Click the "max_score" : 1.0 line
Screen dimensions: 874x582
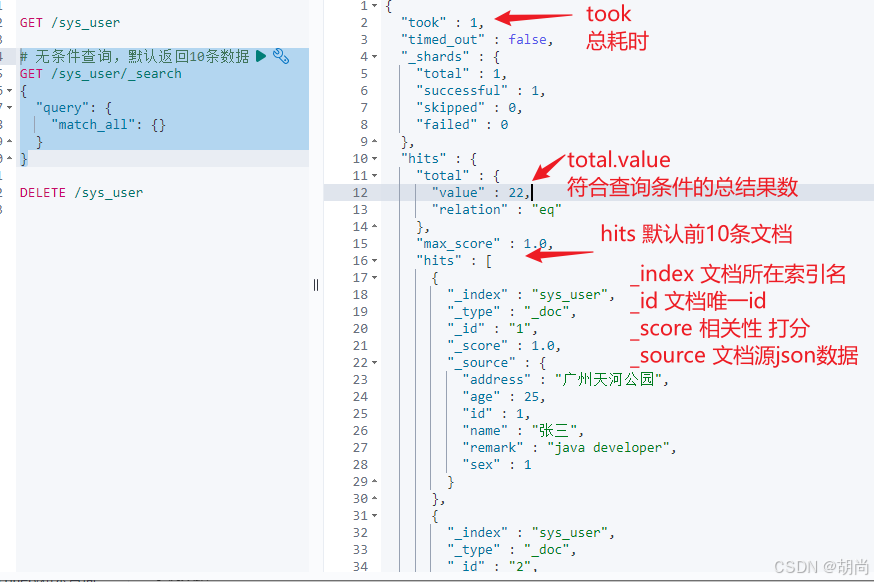pos(484,244)
